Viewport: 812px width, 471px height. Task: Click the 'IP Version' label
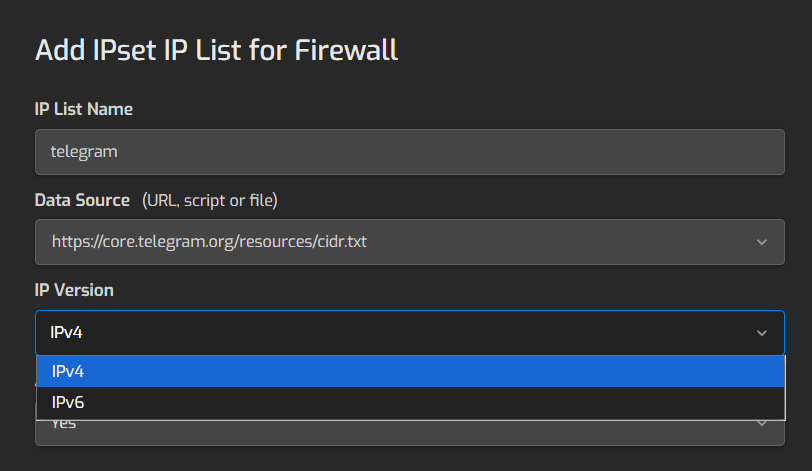click(x=74, y=290)
